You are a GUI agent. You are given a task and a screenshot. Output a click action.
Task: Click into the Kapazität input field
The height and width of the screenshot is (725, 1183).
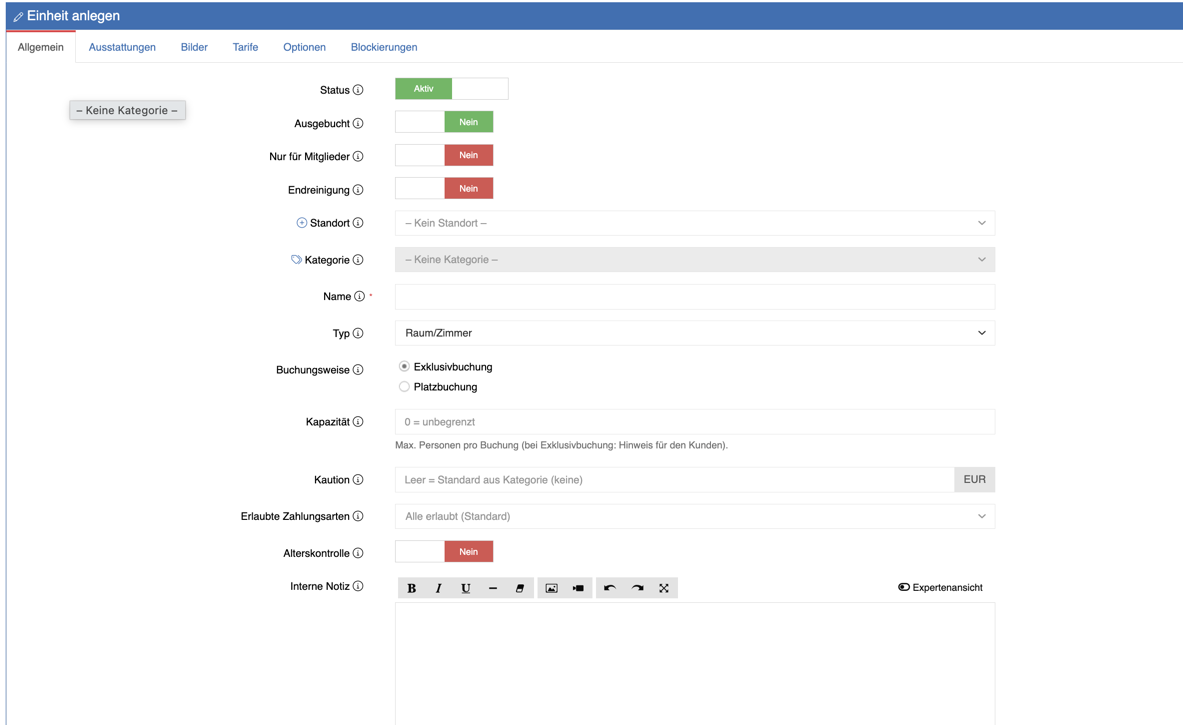[x=695, y=422]
